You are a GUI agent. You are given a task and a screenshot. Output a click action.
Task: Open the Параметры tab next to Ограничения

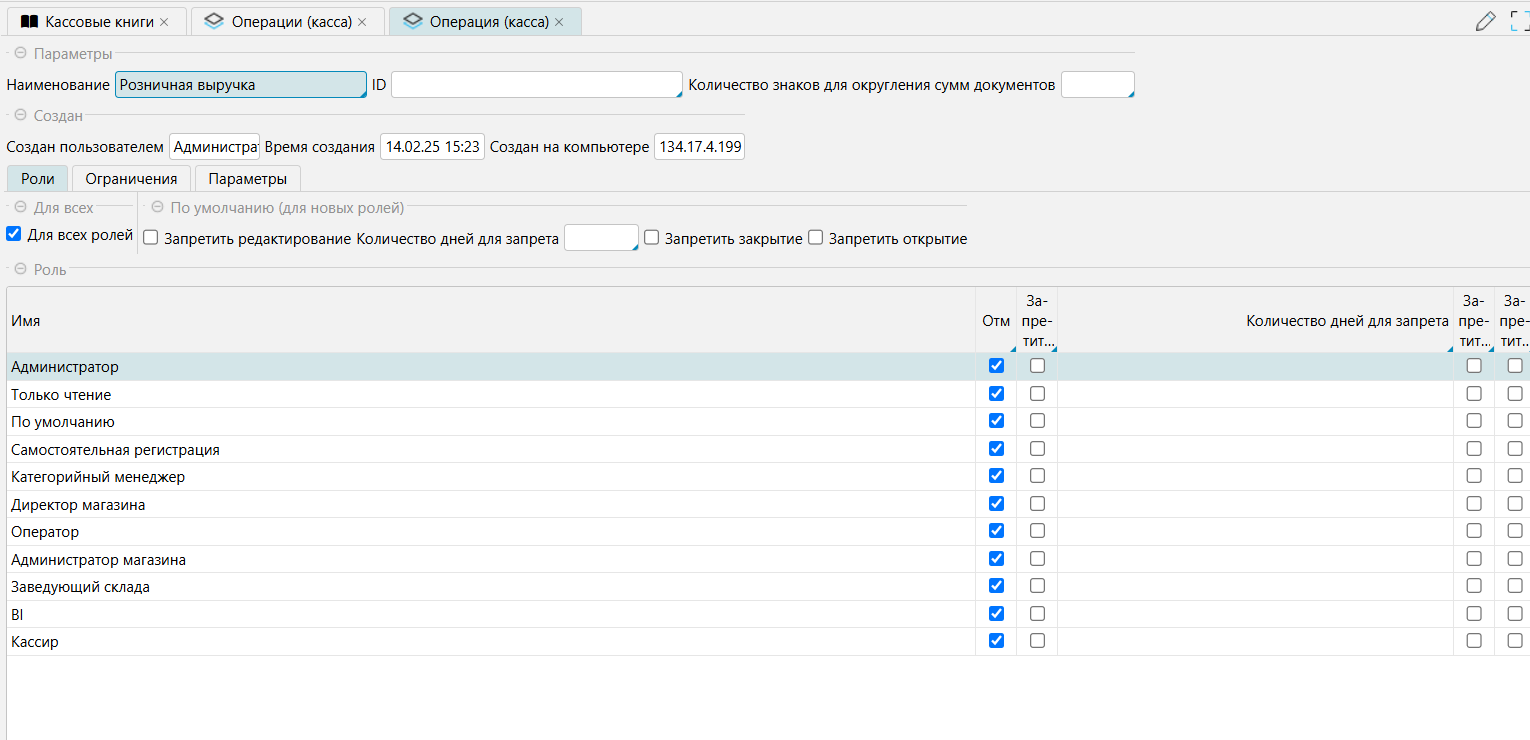[x=248, y=179]
